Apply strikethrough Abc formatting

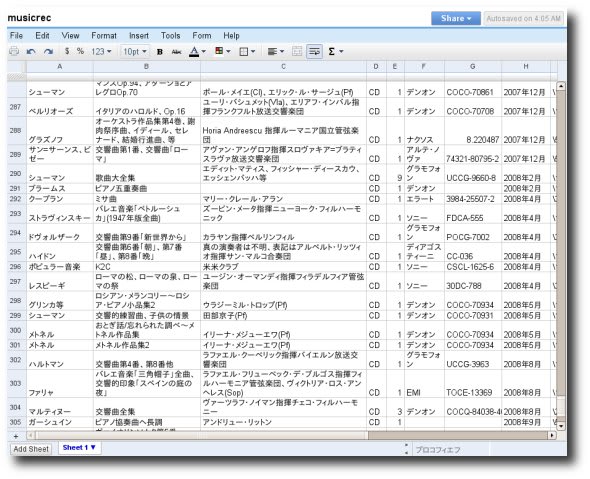pyautogui.click(x=176, y=52)
